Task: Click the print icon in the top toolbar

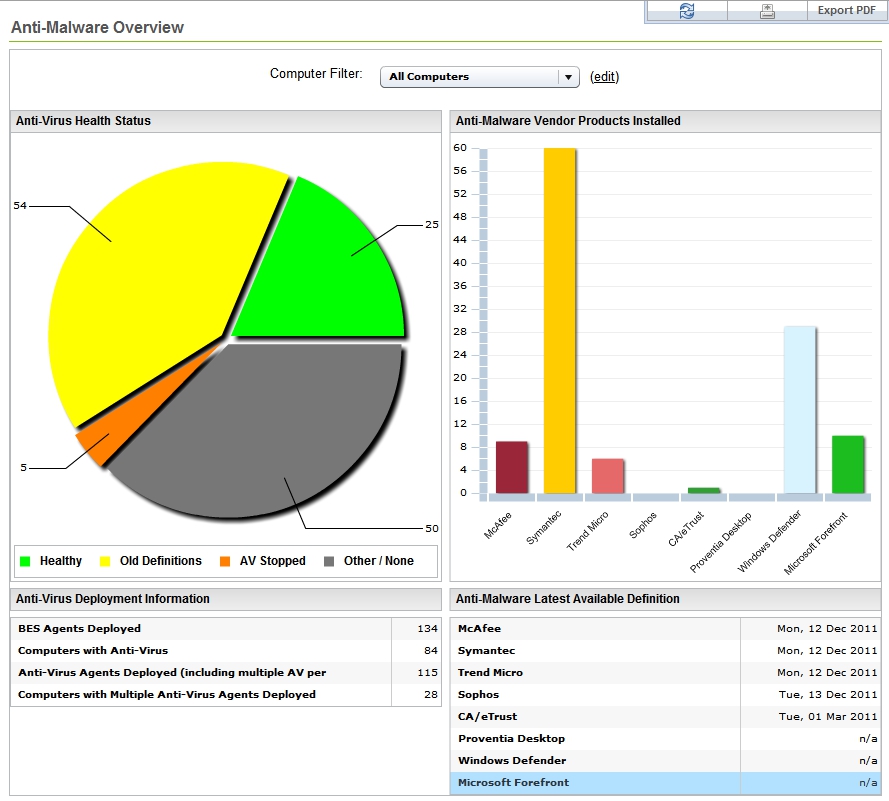Action: (767, 11)
